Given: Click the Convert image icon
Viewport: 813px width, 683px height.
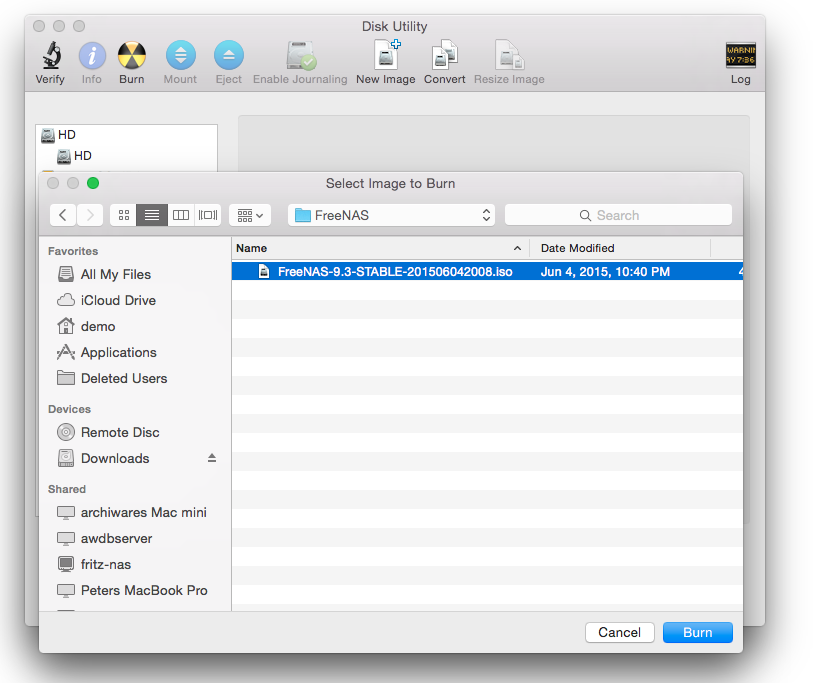Looking at the screenshot, I should click(445, 55).
